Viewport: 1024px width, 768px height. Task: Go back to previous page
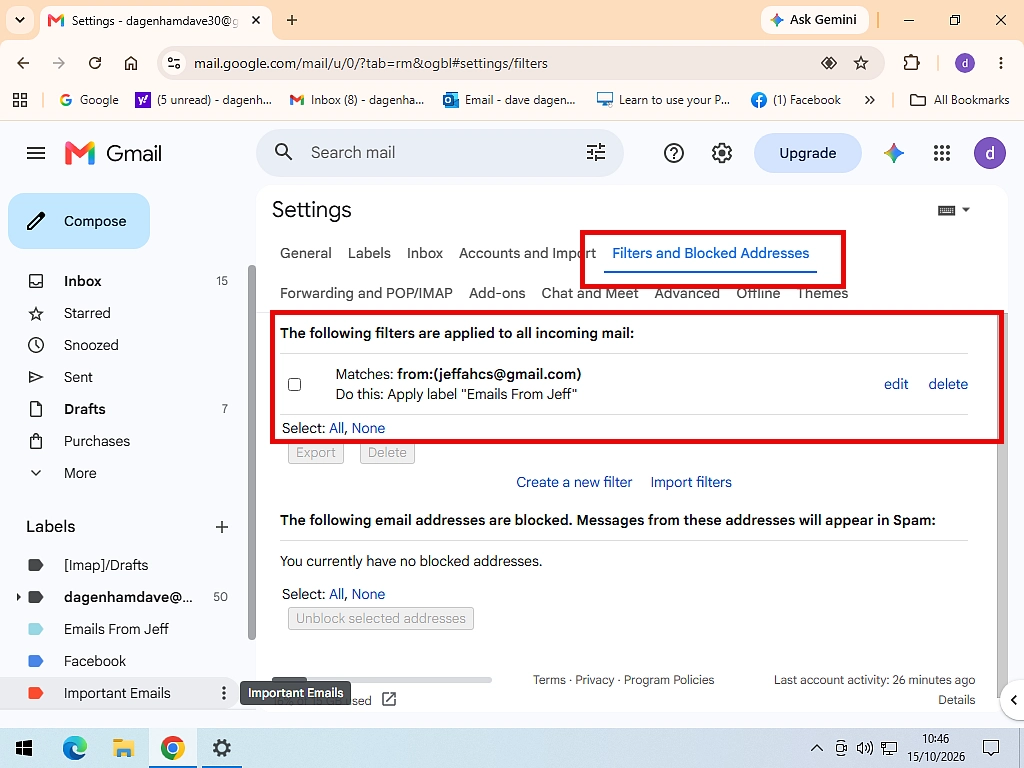click(24, 63)
